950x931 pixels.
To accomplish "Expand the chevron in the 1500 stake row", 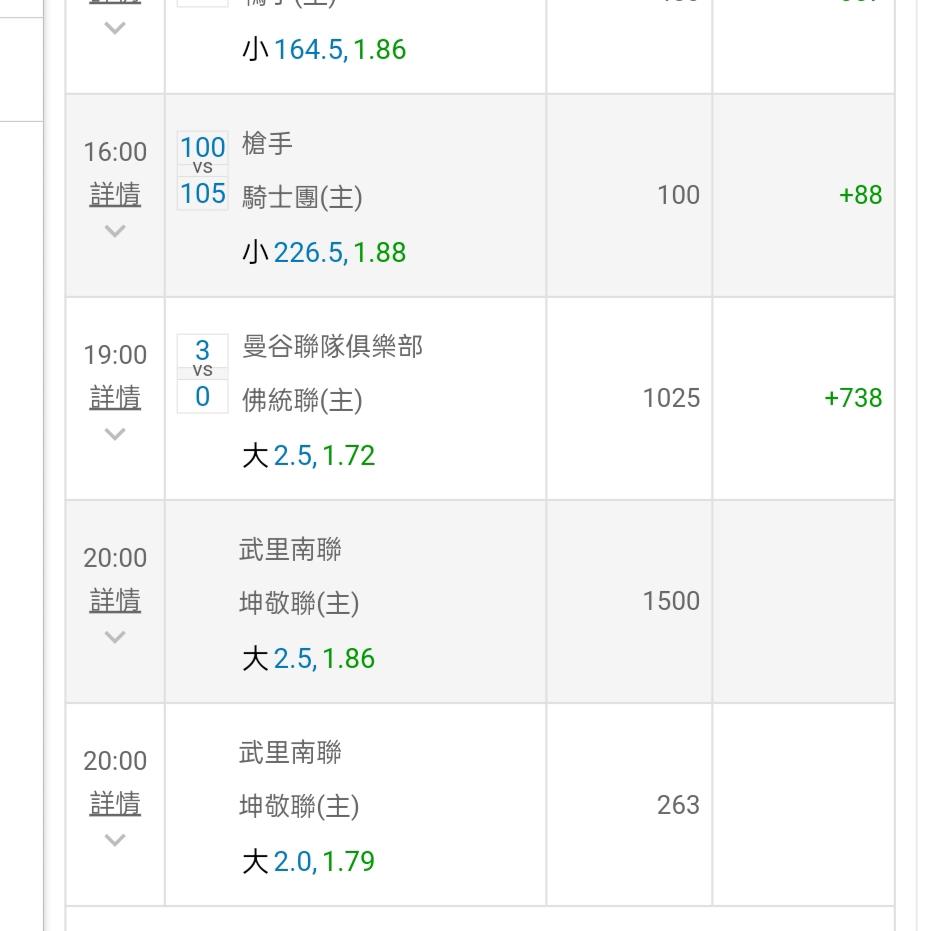I will tap(115, 638).
